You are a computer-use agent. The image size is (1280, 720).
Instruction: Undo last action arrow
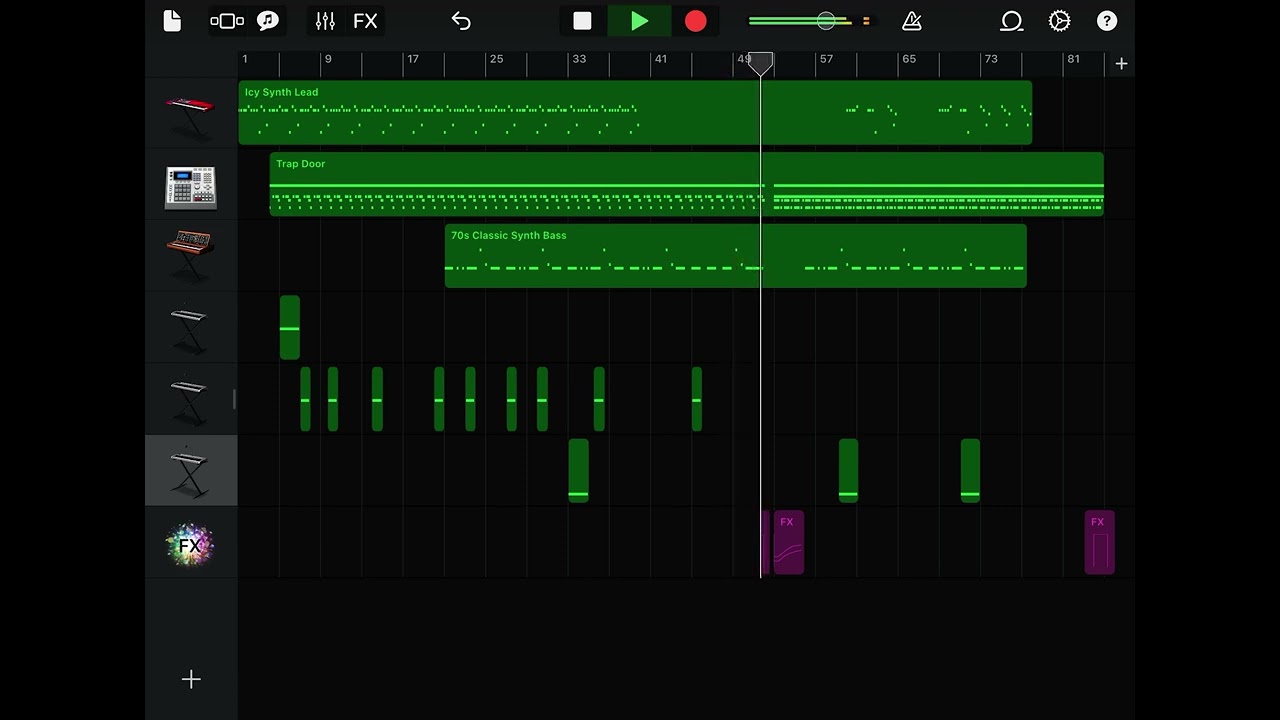point(461,21)
